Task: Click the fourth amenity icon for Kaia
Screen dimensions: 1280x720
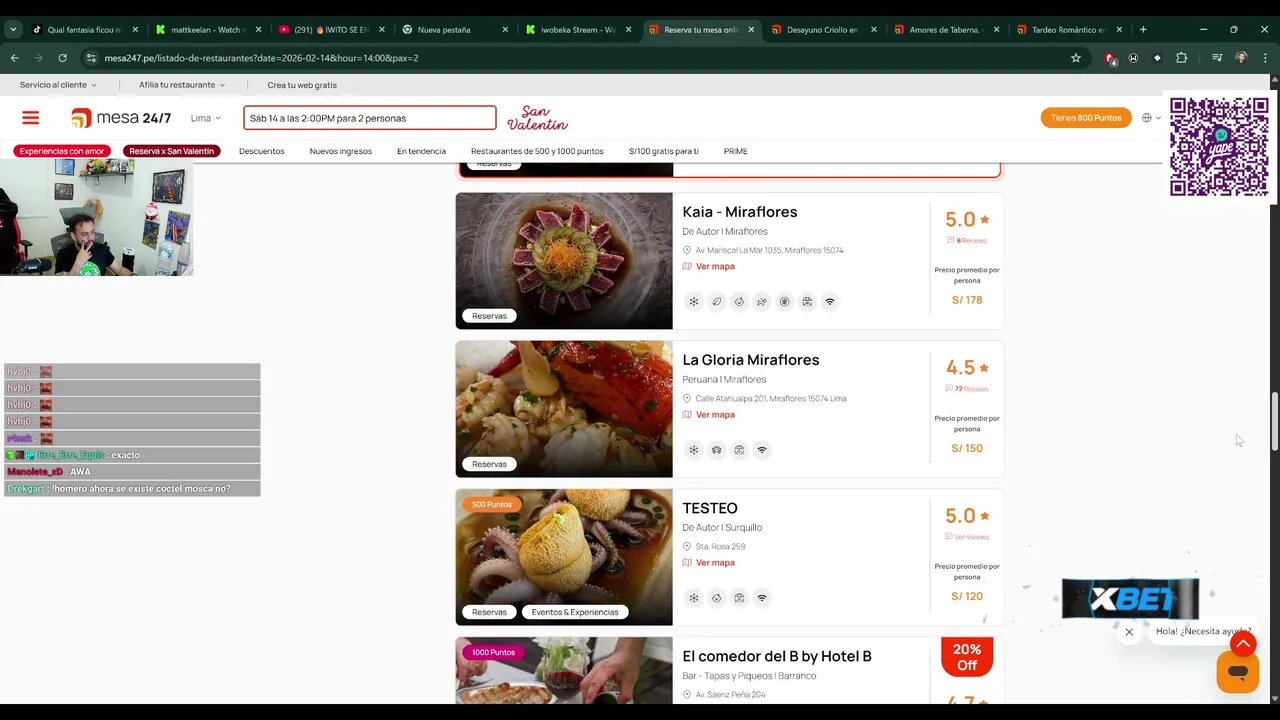Action: point(762,301)
